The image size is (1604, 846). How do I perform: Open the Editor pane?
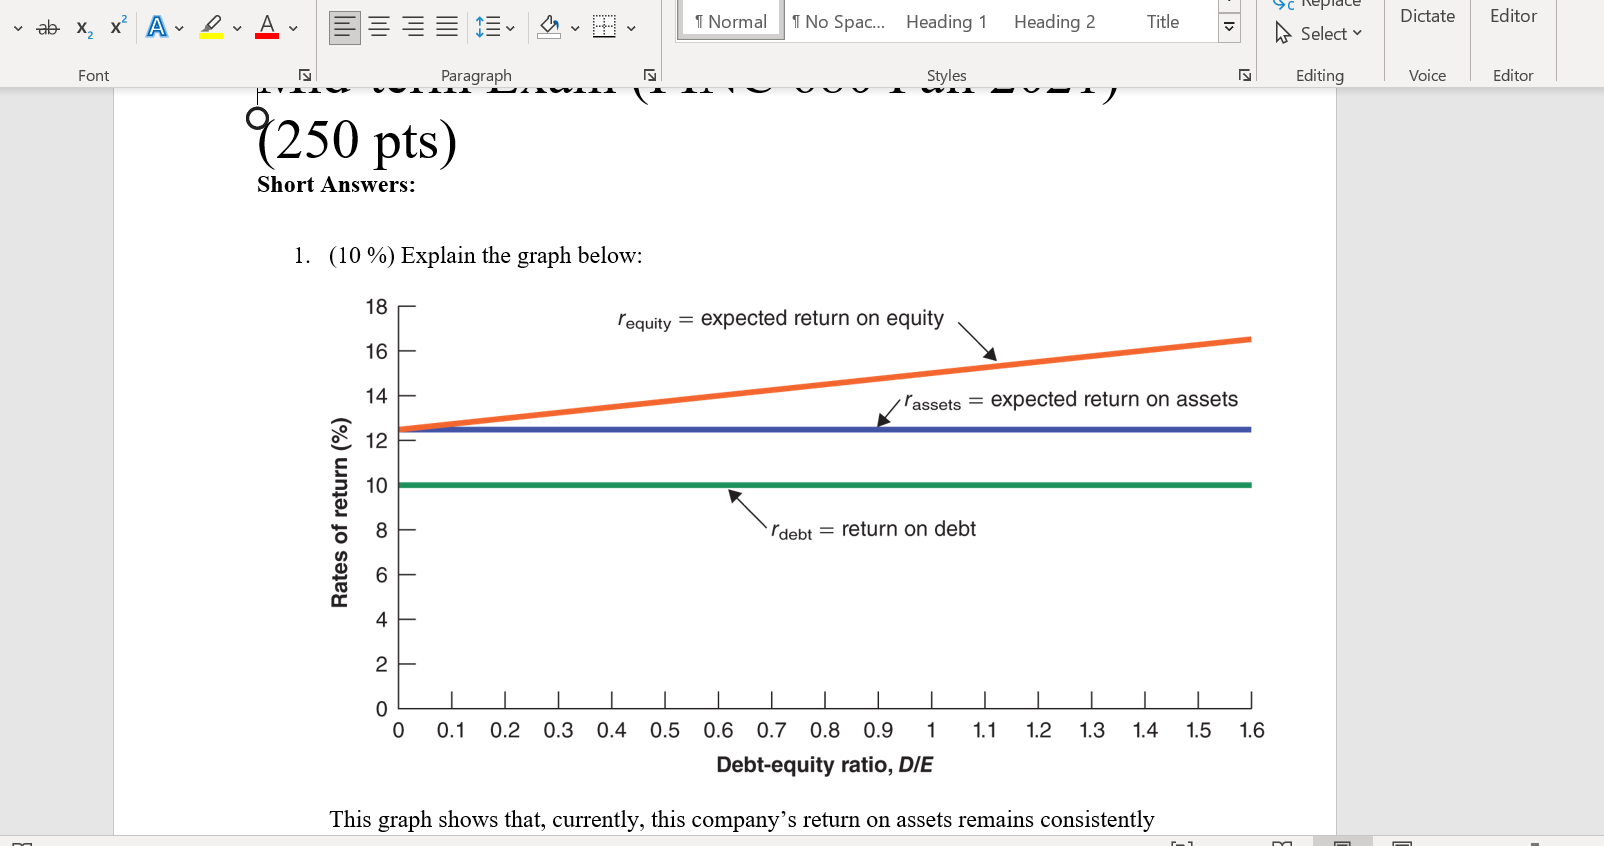1513,16
